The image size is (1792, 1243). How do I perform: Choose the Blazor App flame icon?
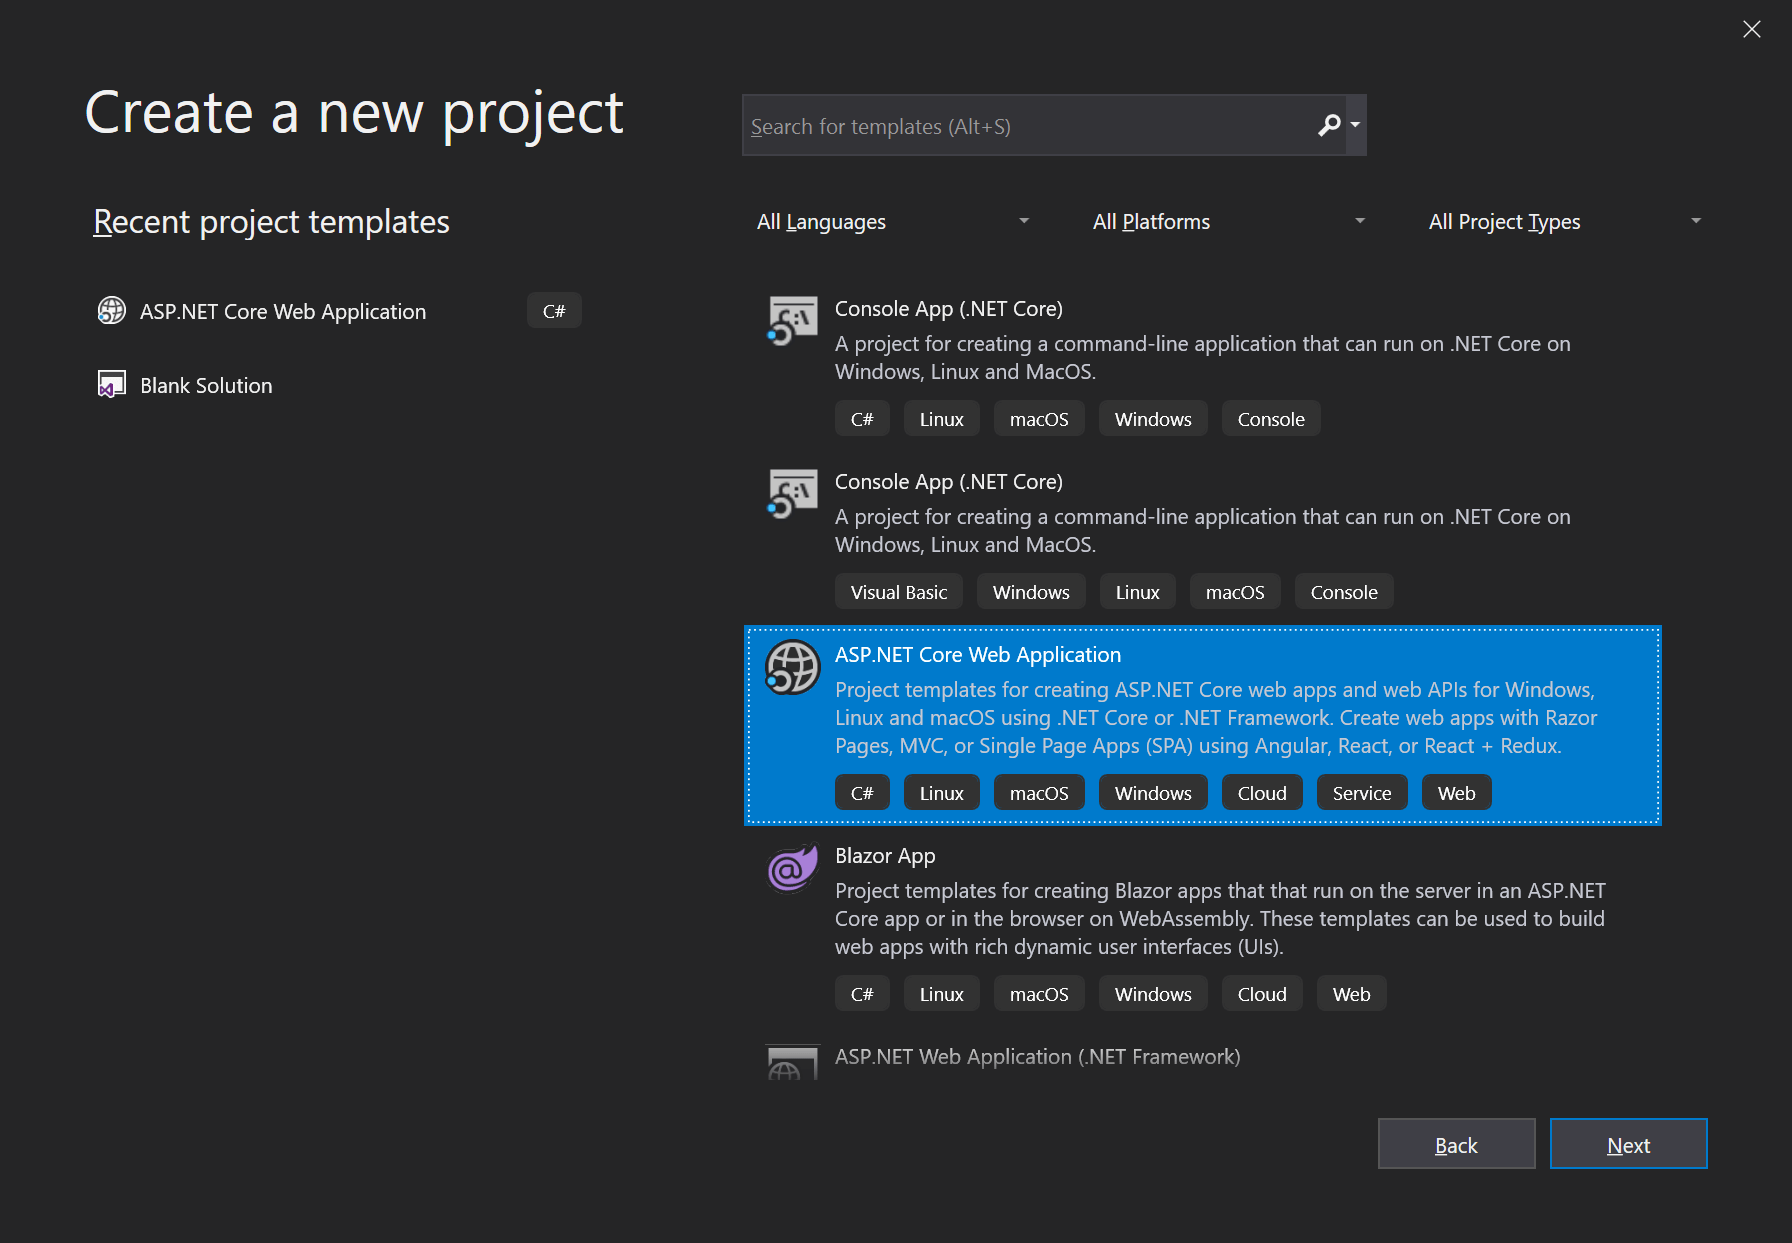(792, 868)
